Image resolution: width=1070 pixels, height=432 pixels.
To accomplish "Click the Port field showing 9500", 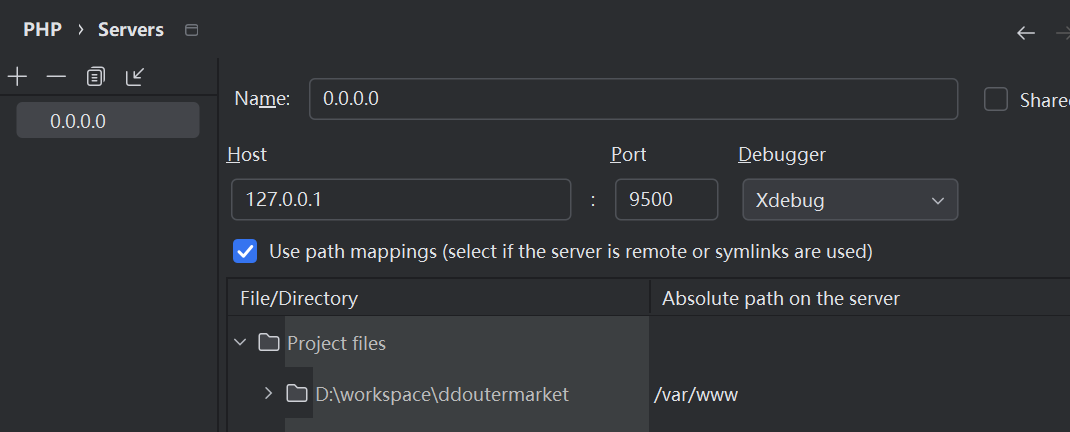I will coord(666,199).
